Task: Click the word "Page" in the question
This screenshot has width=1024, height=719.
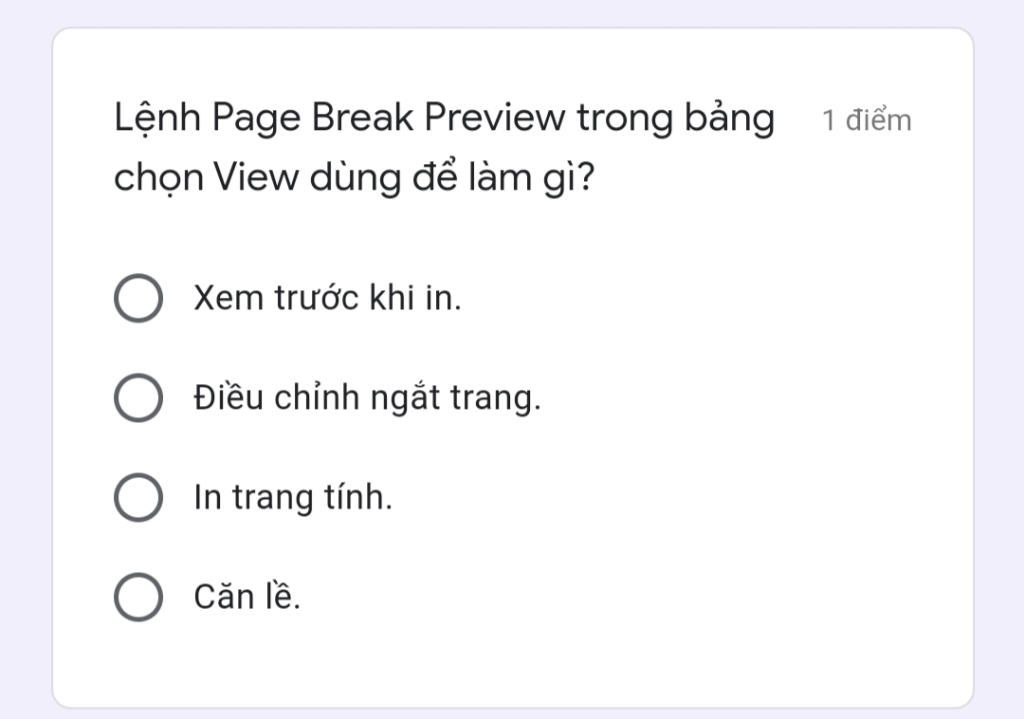Action: pos(256,119)
